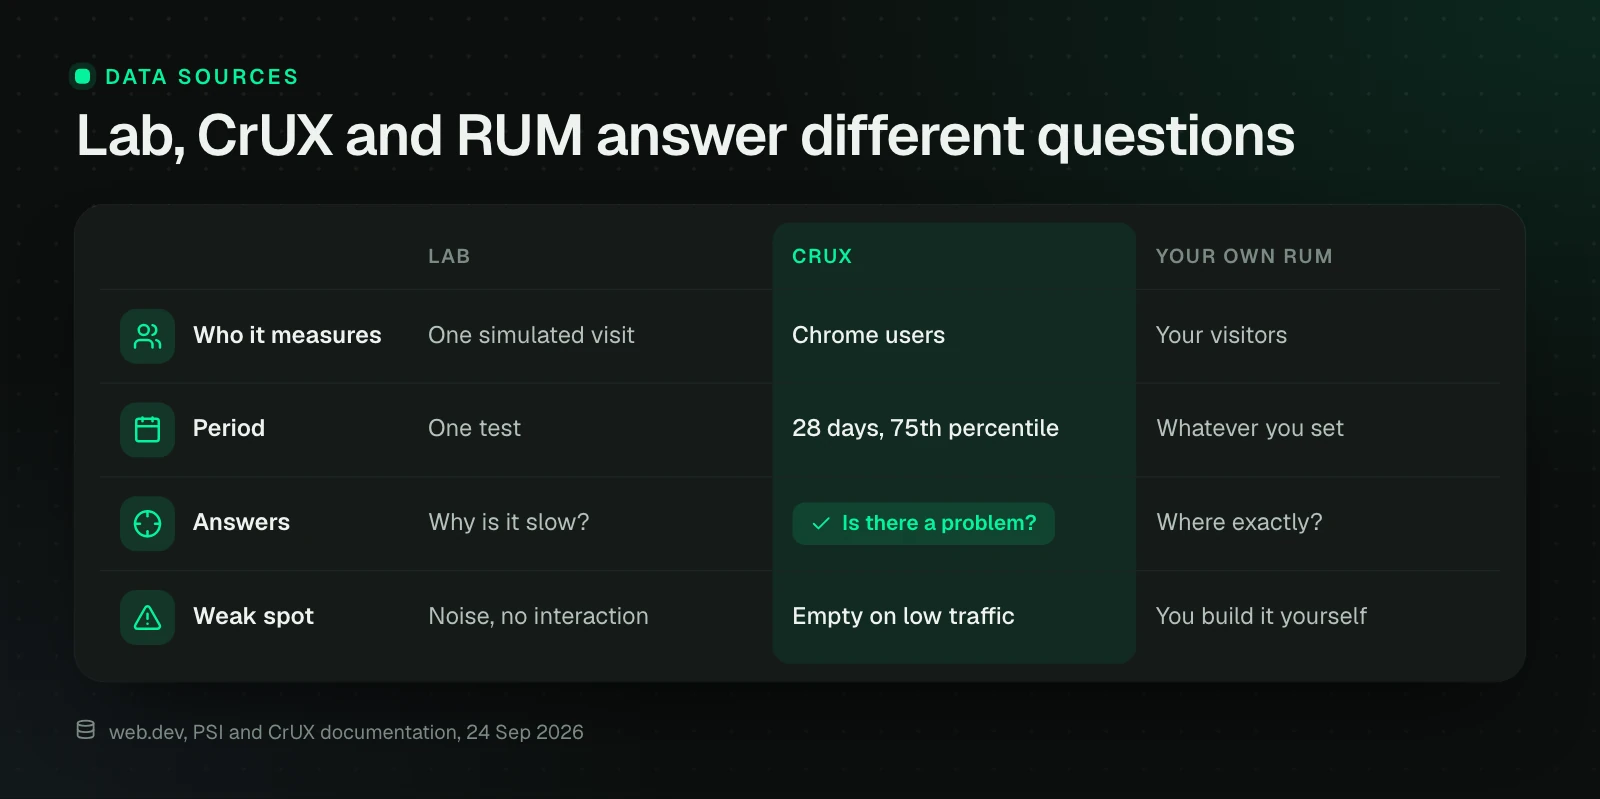1600x799 pixels.
Task: Click the warning triangle icon beside Weak spot
Action: click(x=147, y=617)
